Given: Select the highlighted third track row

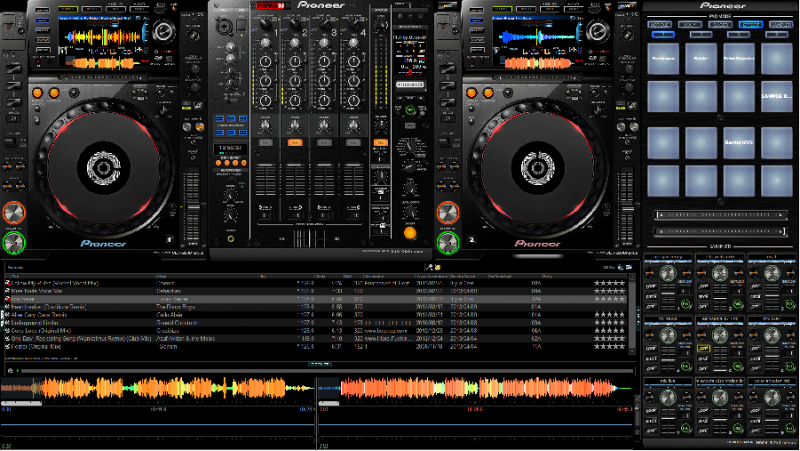Looking at the screenshot, I should (x=316, y=299).
